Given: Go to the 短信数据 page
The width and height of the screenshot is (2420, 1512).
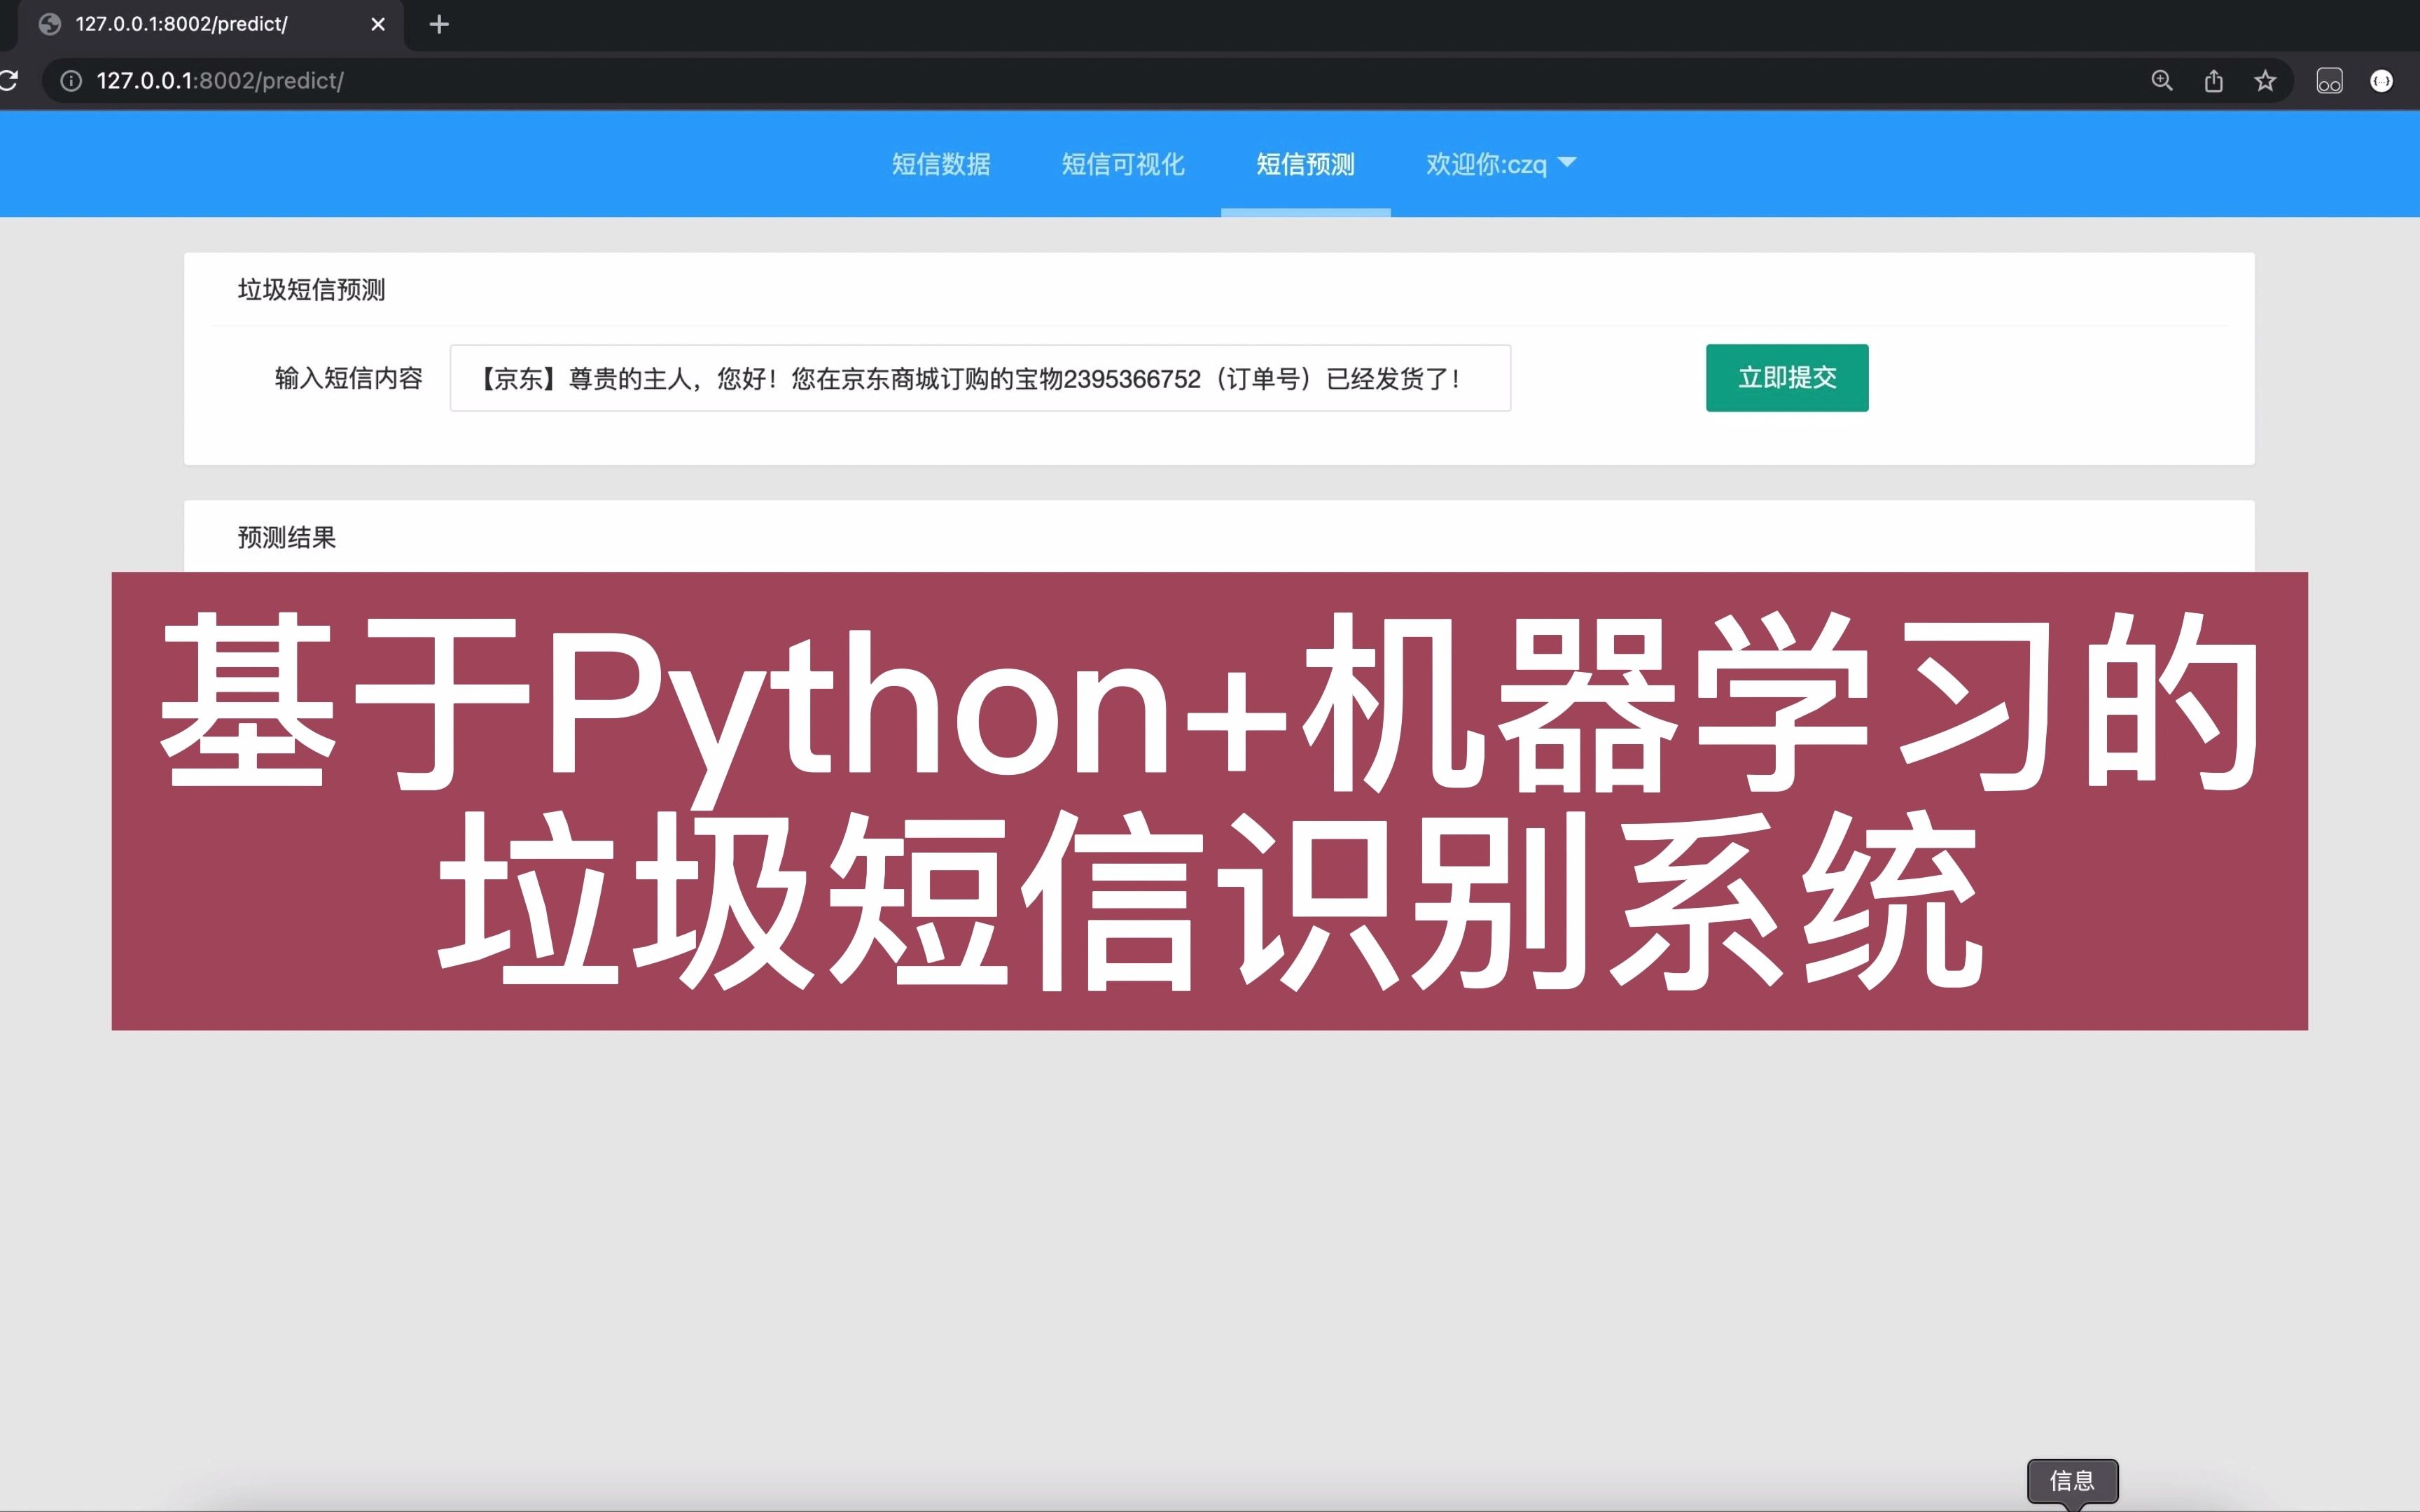Looking at the screenshot, I should tap(941, 164).
